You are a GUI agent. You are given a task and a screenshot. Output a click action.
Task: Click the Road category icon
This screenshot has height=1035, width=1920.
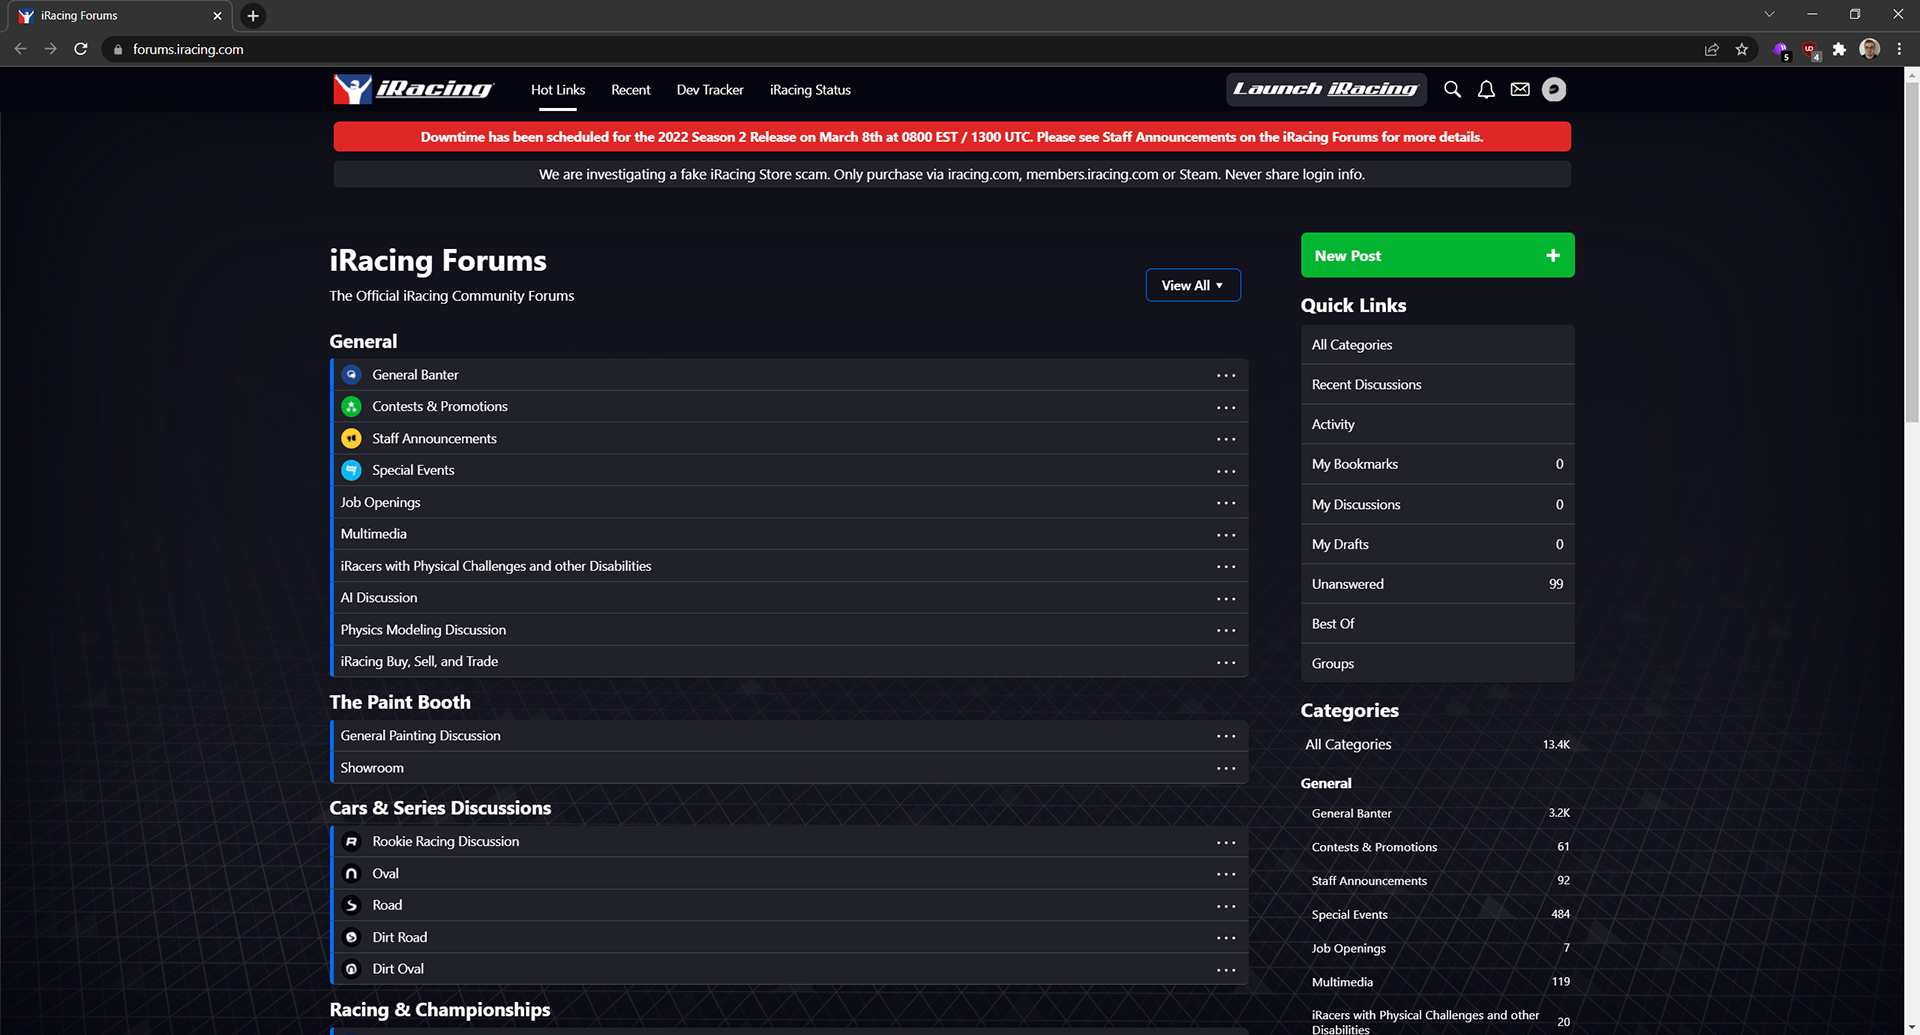pos(351,905)
